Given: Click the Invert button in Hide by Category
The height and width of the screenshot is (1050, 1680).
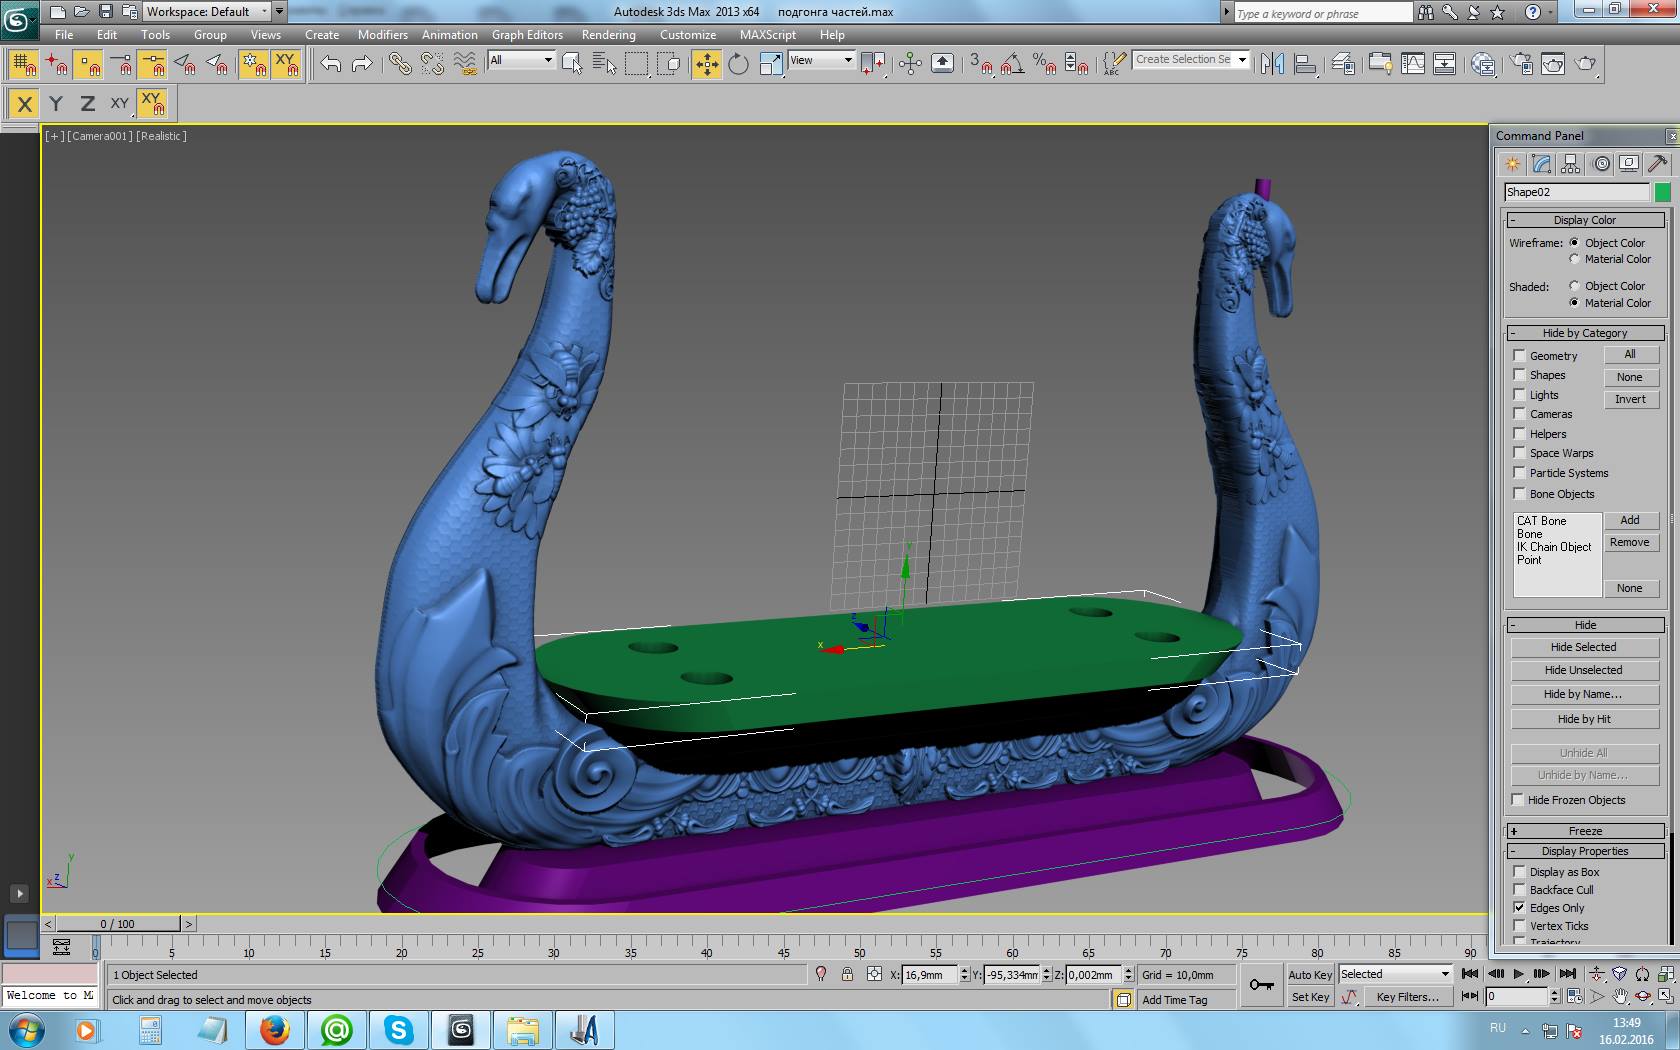Looking at the screenshot, I should (x=1631, y=399).
